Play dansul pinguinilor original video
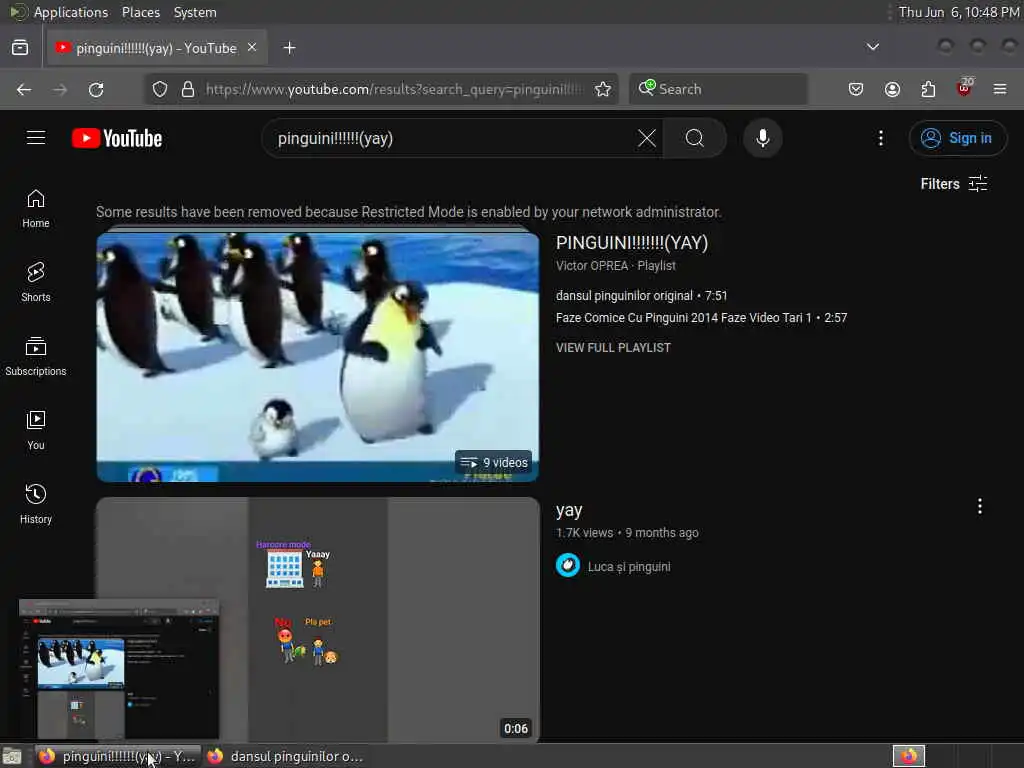1024x768 pixels. 641,296
